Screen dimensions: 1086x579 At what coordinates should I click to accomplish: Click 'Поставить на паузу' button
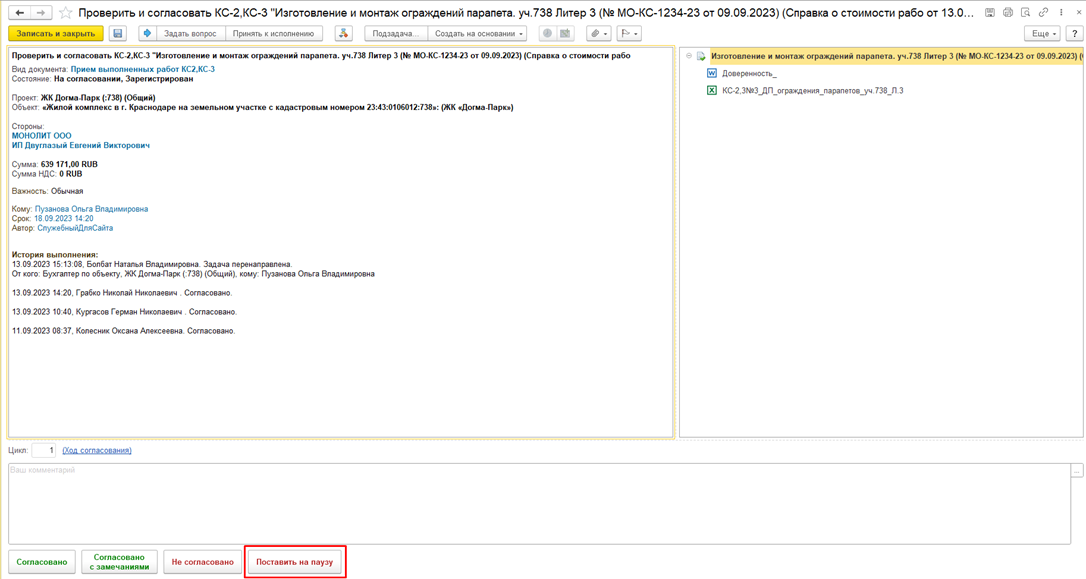pos(295,562)
